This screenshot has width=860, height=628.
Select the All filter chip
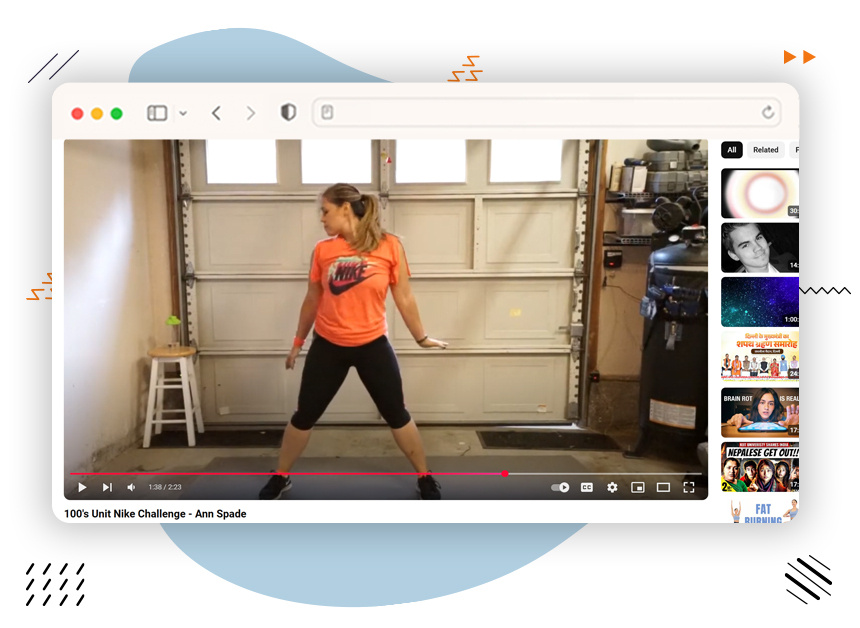pyautogui.click(x=732, y=150)
